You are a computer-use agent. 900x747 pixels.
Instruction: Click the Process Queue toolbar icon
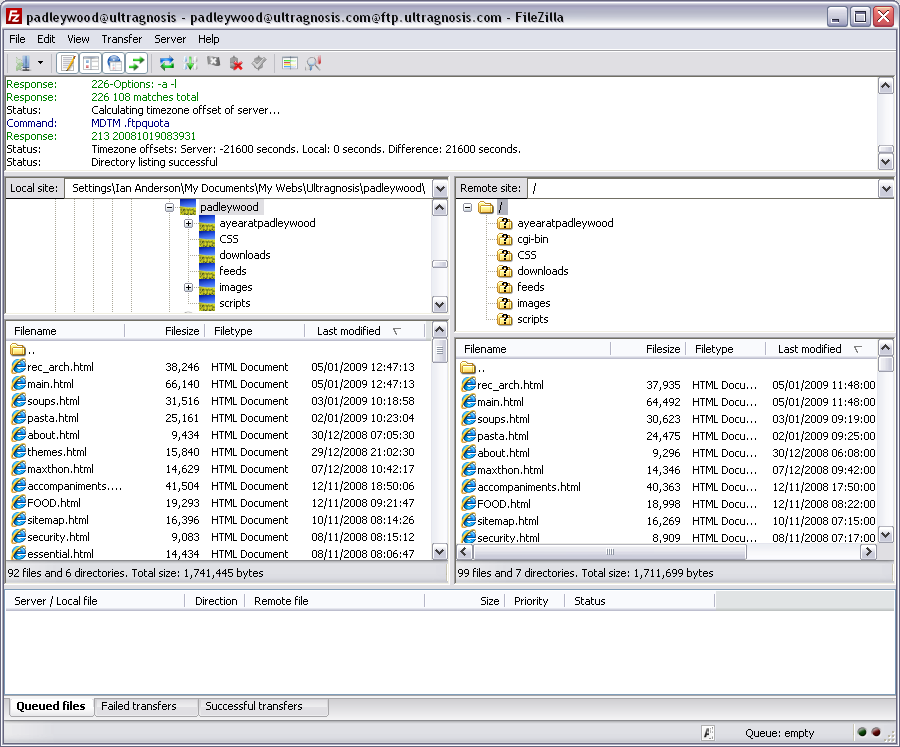tap(190, 63)
